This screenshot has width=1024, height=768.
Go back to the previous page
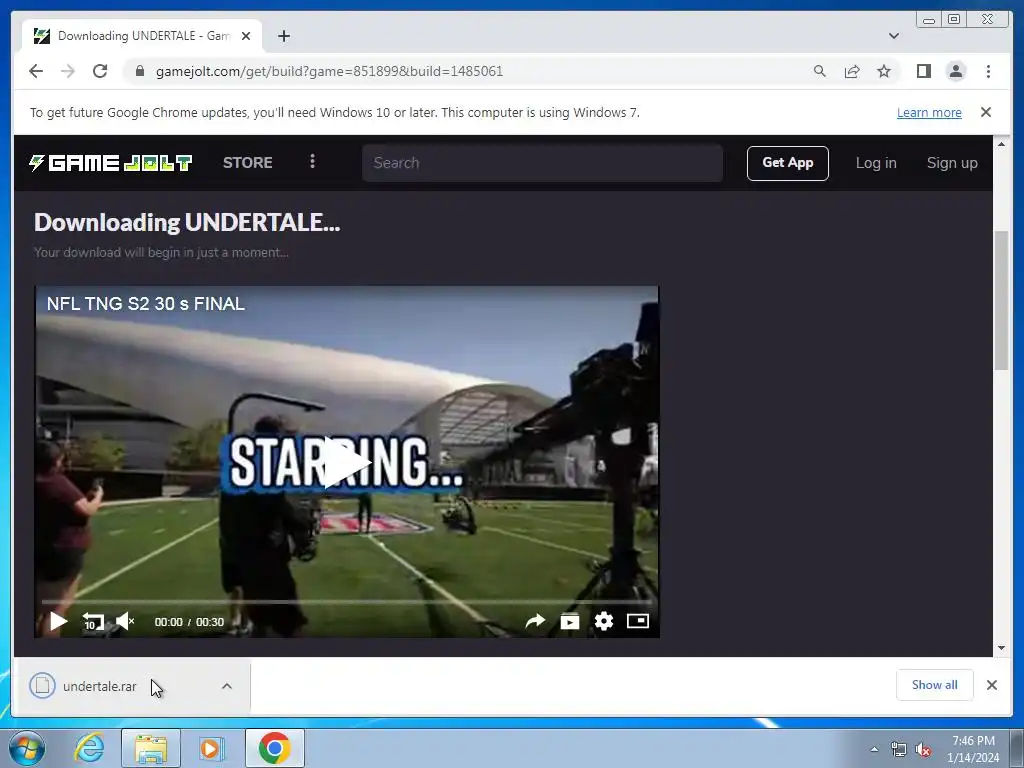(36, 71)
